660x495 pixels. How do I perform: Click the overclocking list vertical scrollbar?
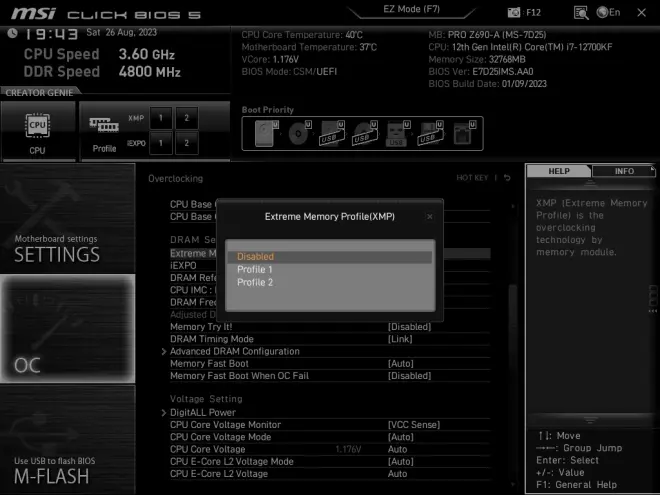click(515, 320)
